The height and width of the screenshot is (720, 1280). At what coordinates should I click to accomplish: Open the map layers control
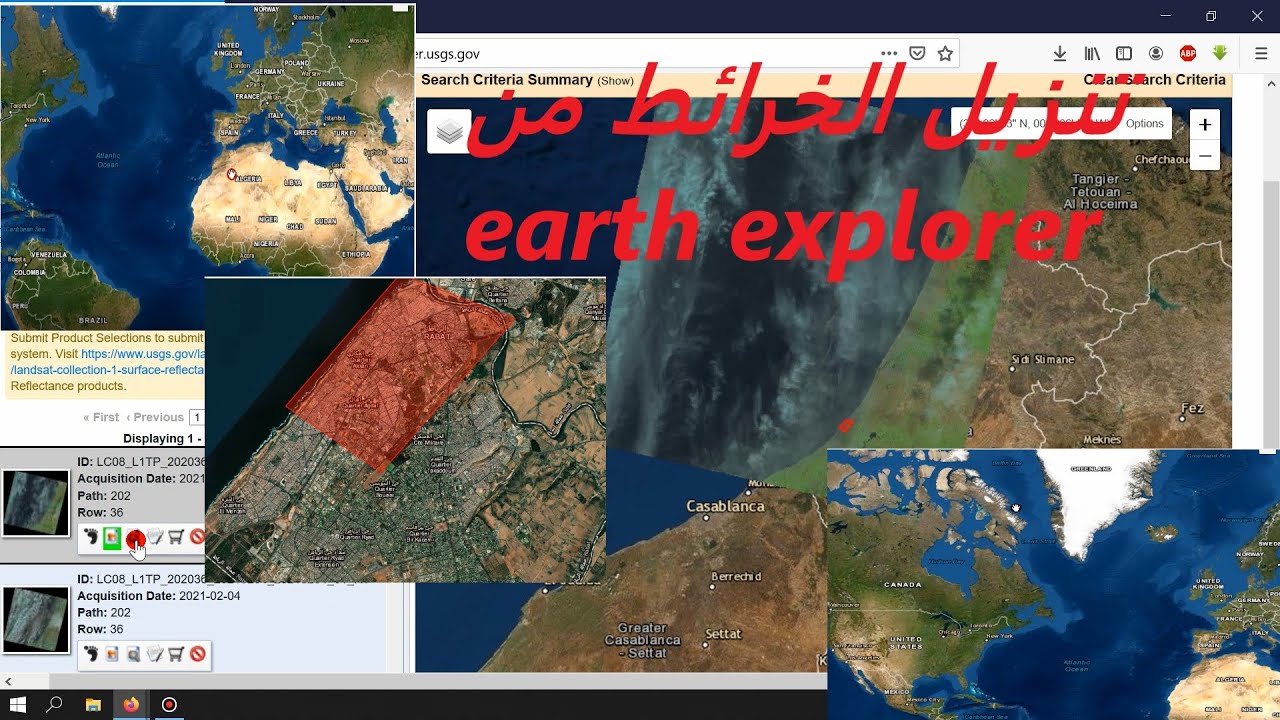[449, 131]
